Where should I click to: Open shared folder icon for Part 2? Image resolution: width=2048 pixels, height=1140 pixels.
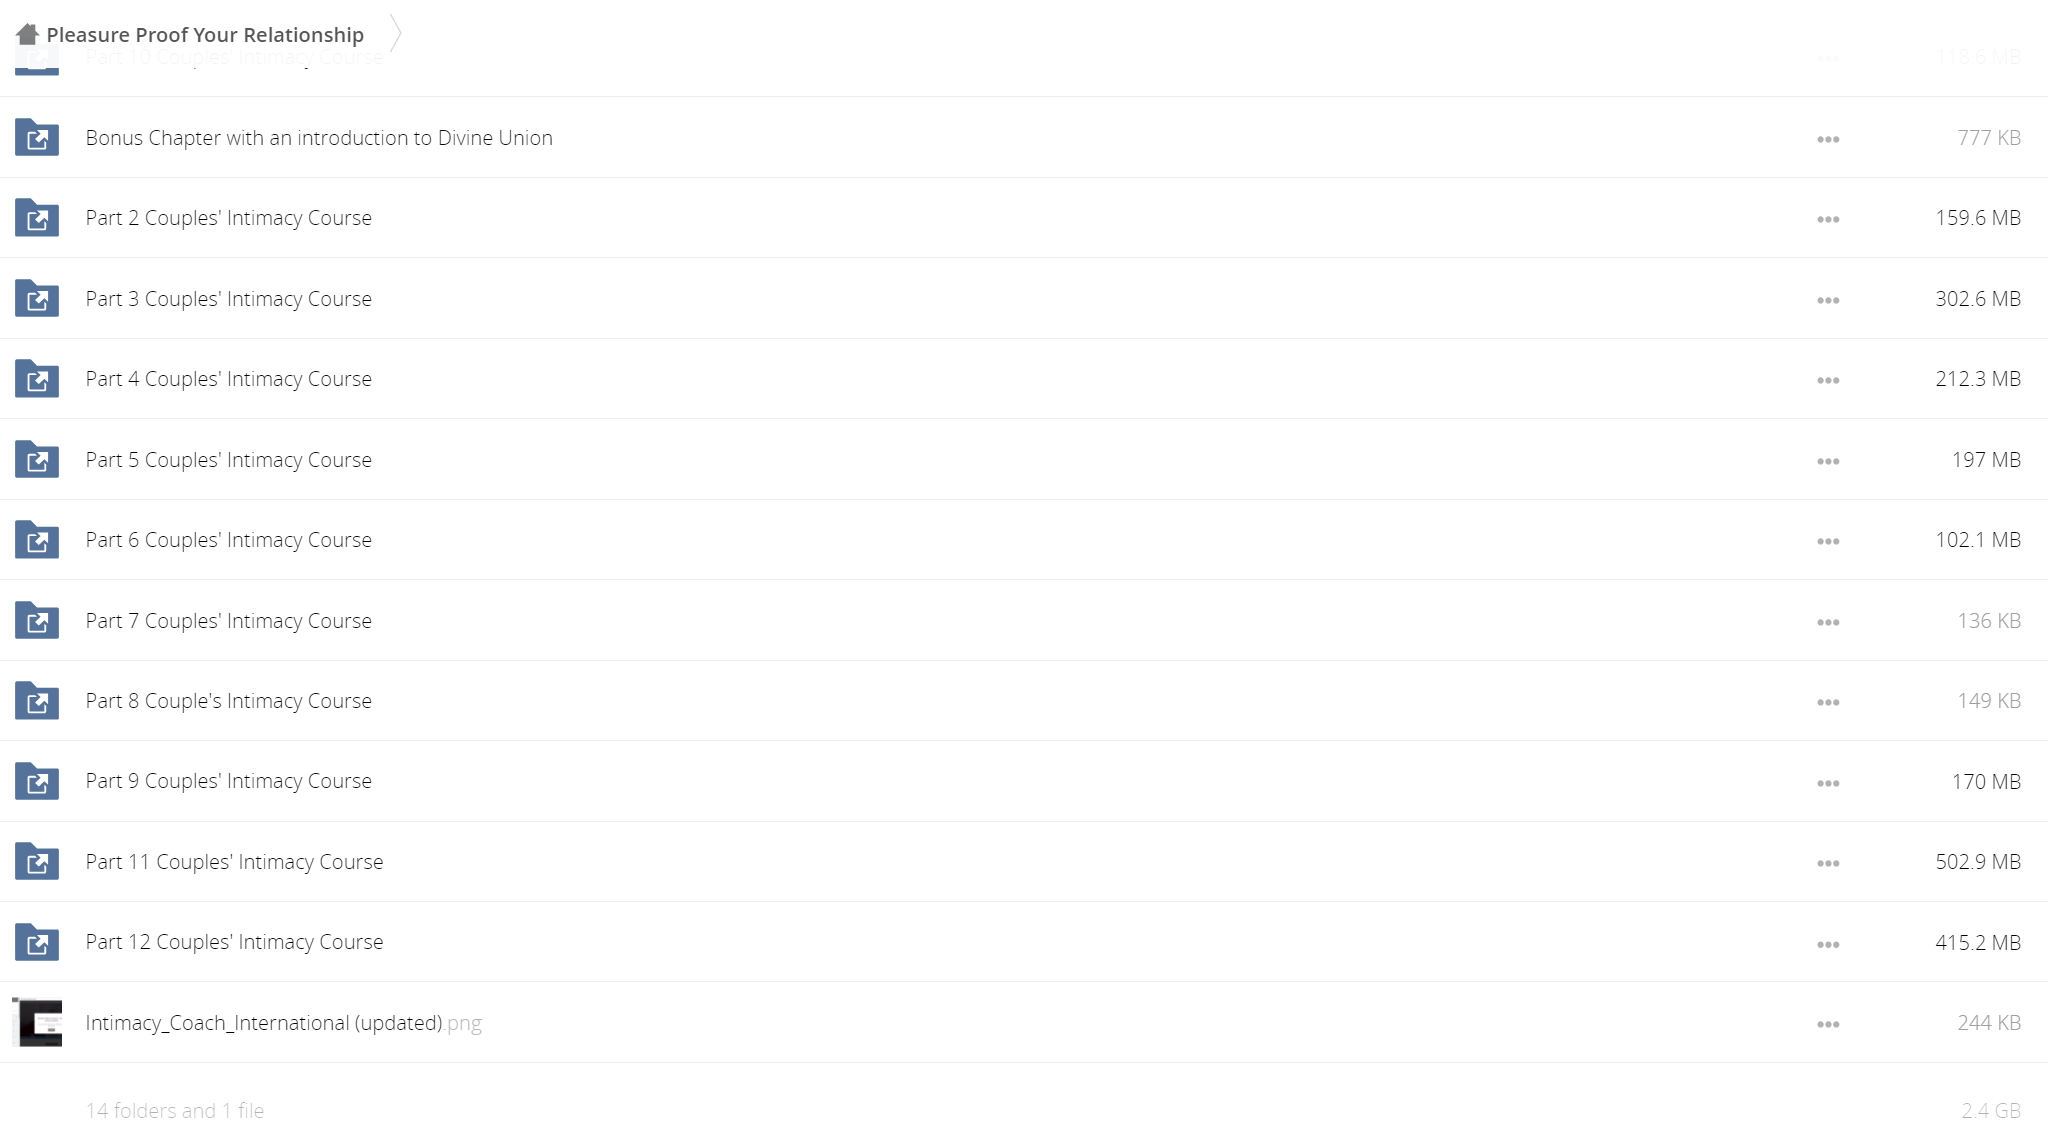point(37,218)
